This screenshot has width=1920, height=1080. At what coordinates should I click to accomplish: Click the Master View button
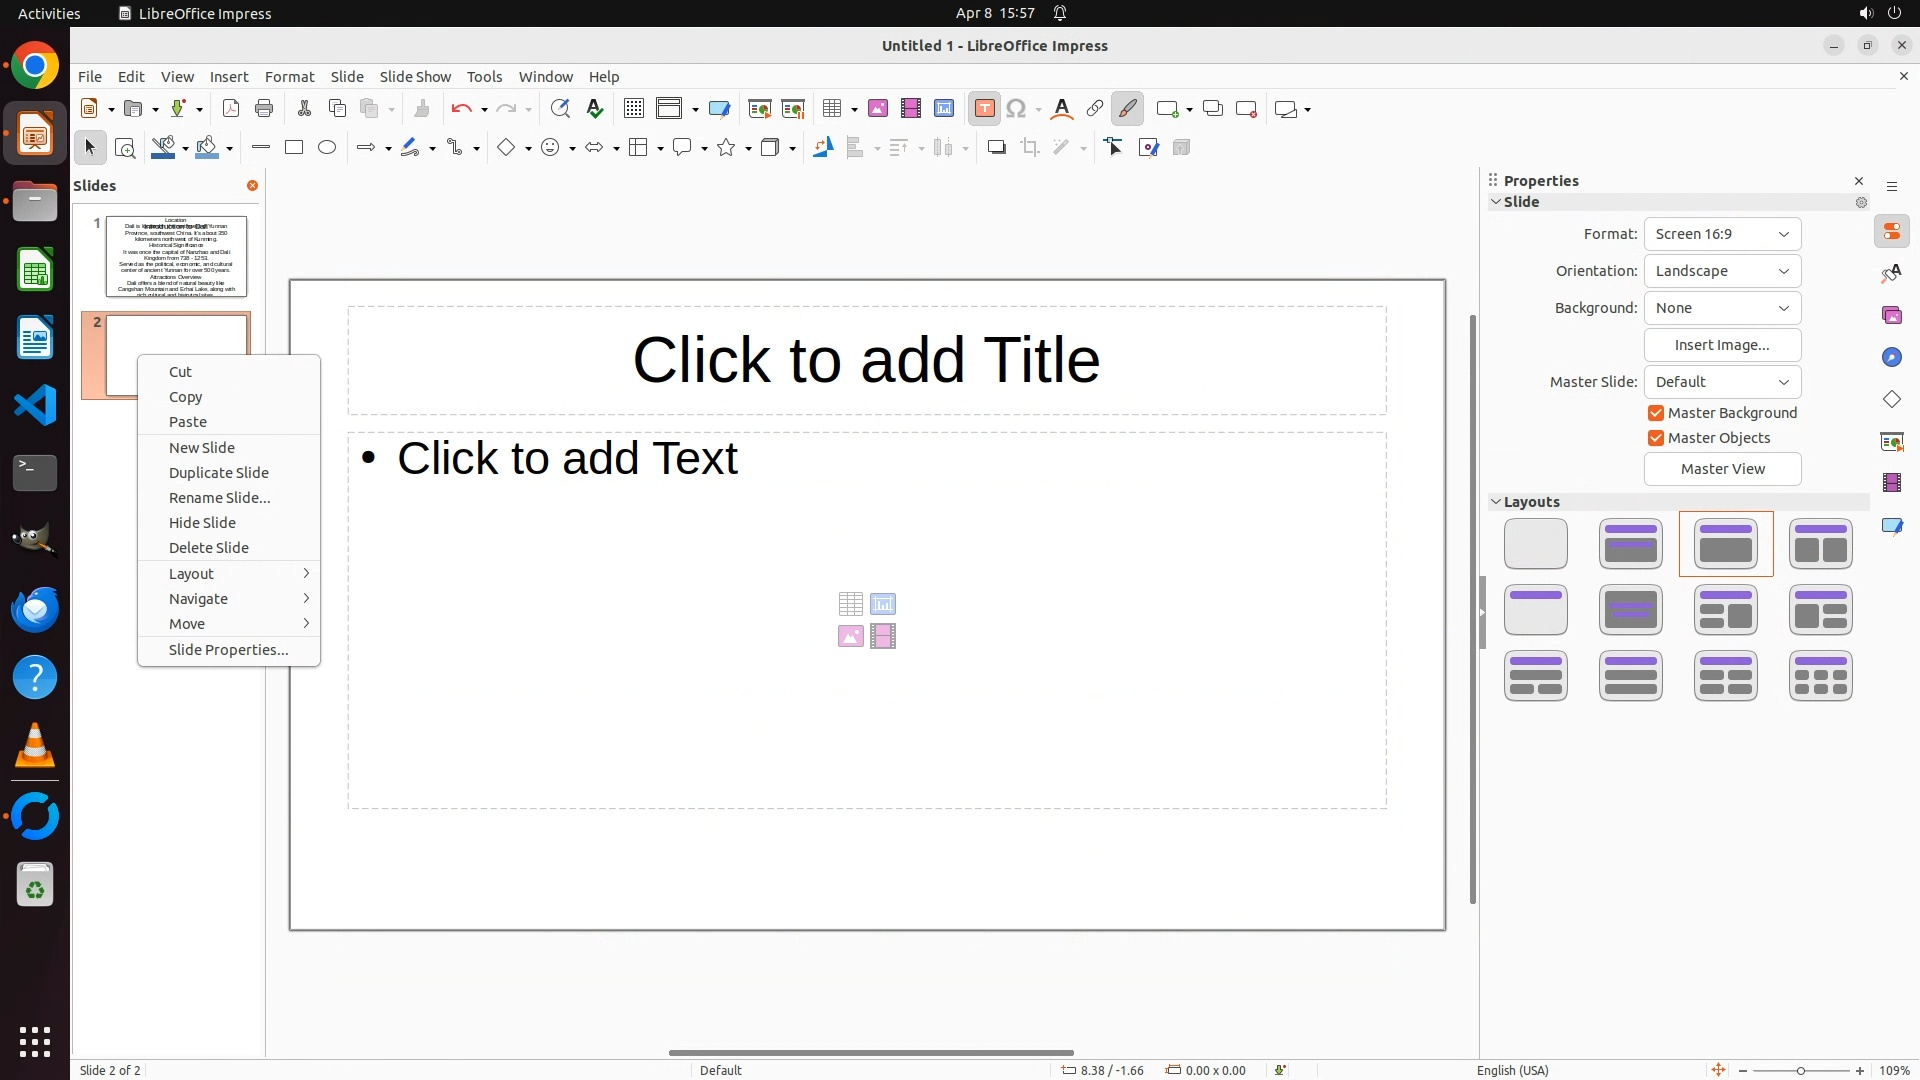tap(1722, 469)
